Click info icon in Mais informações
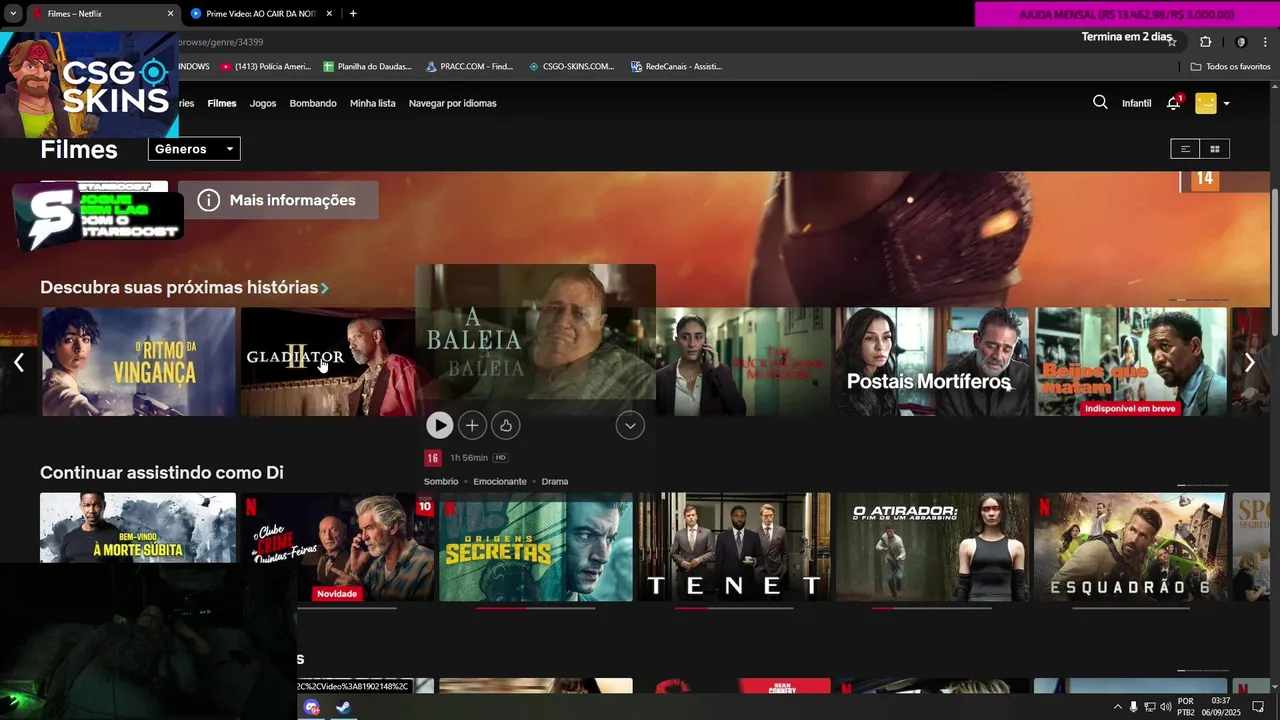 [x=208, y=200]
